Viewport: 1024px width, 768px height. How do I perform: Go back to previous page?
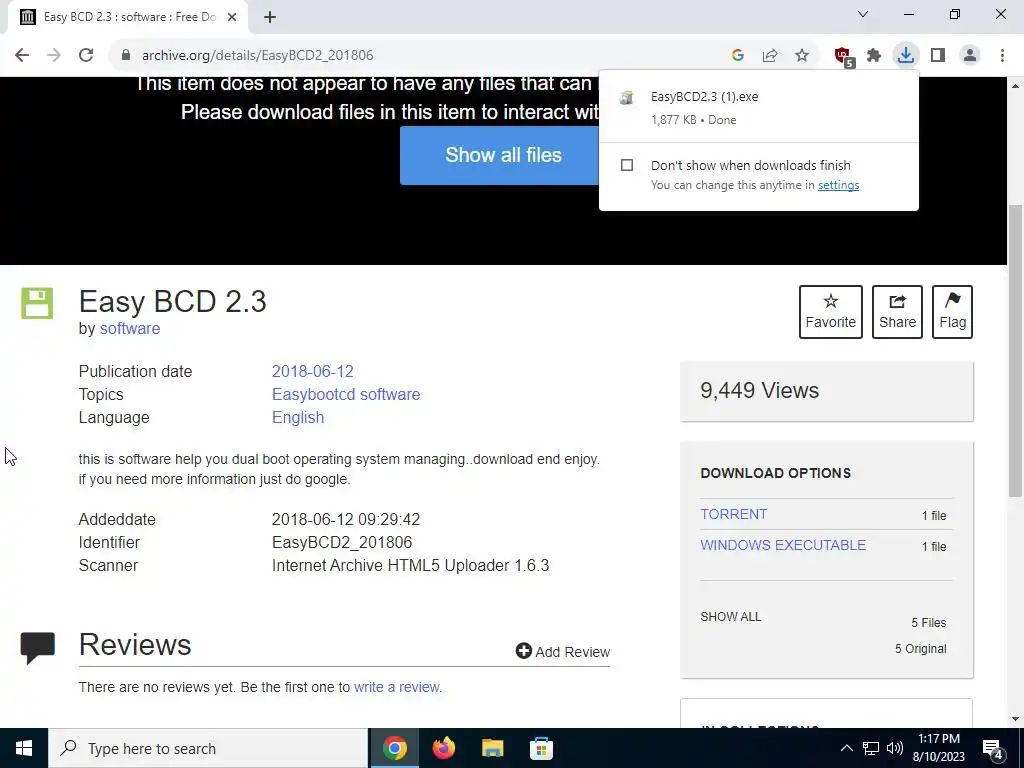point(22,56)
